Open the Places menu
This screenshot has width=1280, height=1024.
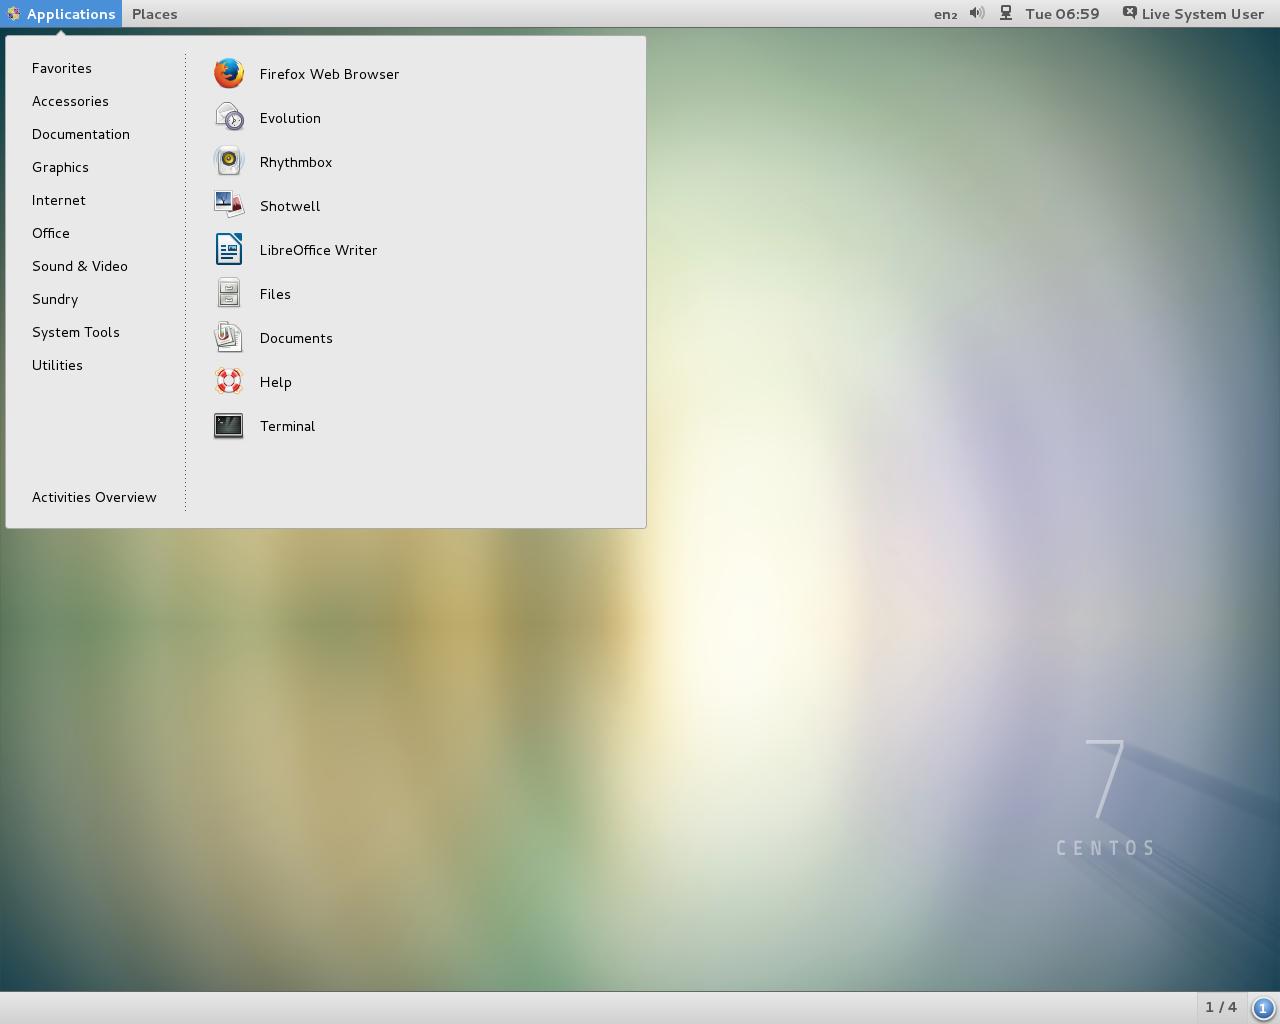coord(154,14)
